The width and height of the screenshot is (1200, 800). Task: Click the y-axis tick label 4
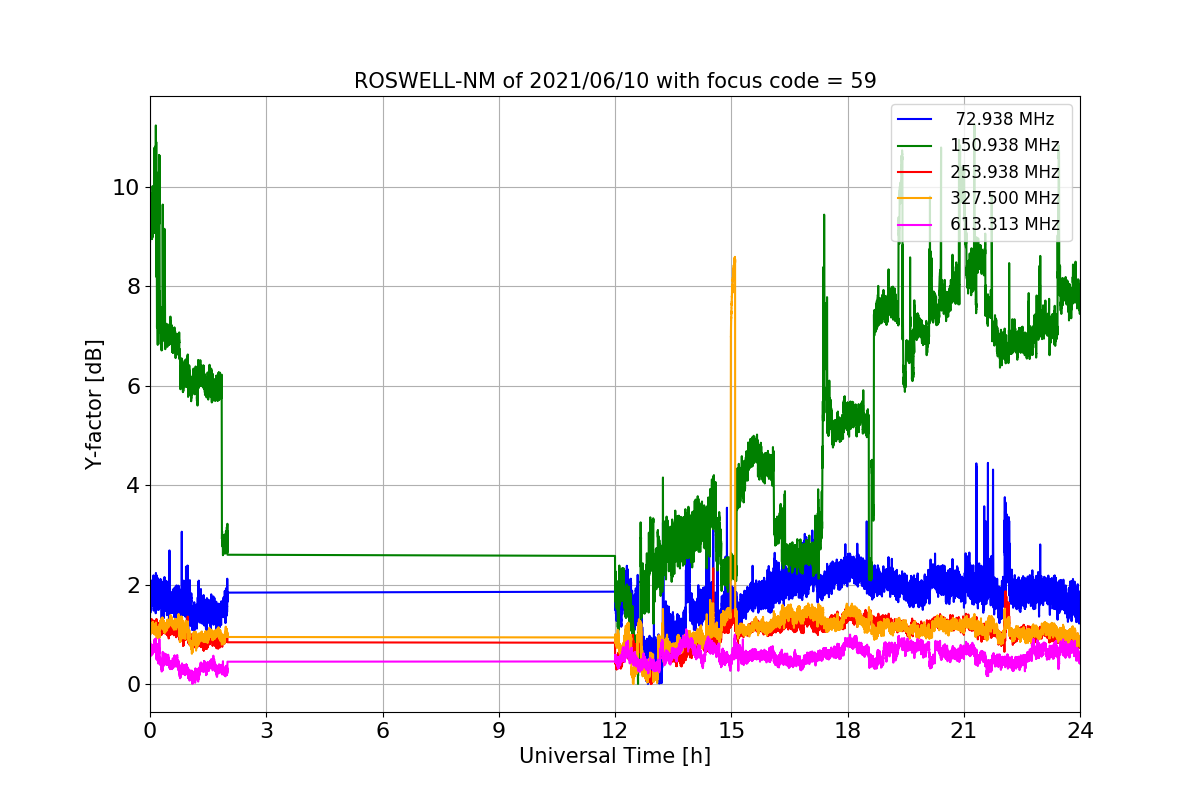pos(134,486)
